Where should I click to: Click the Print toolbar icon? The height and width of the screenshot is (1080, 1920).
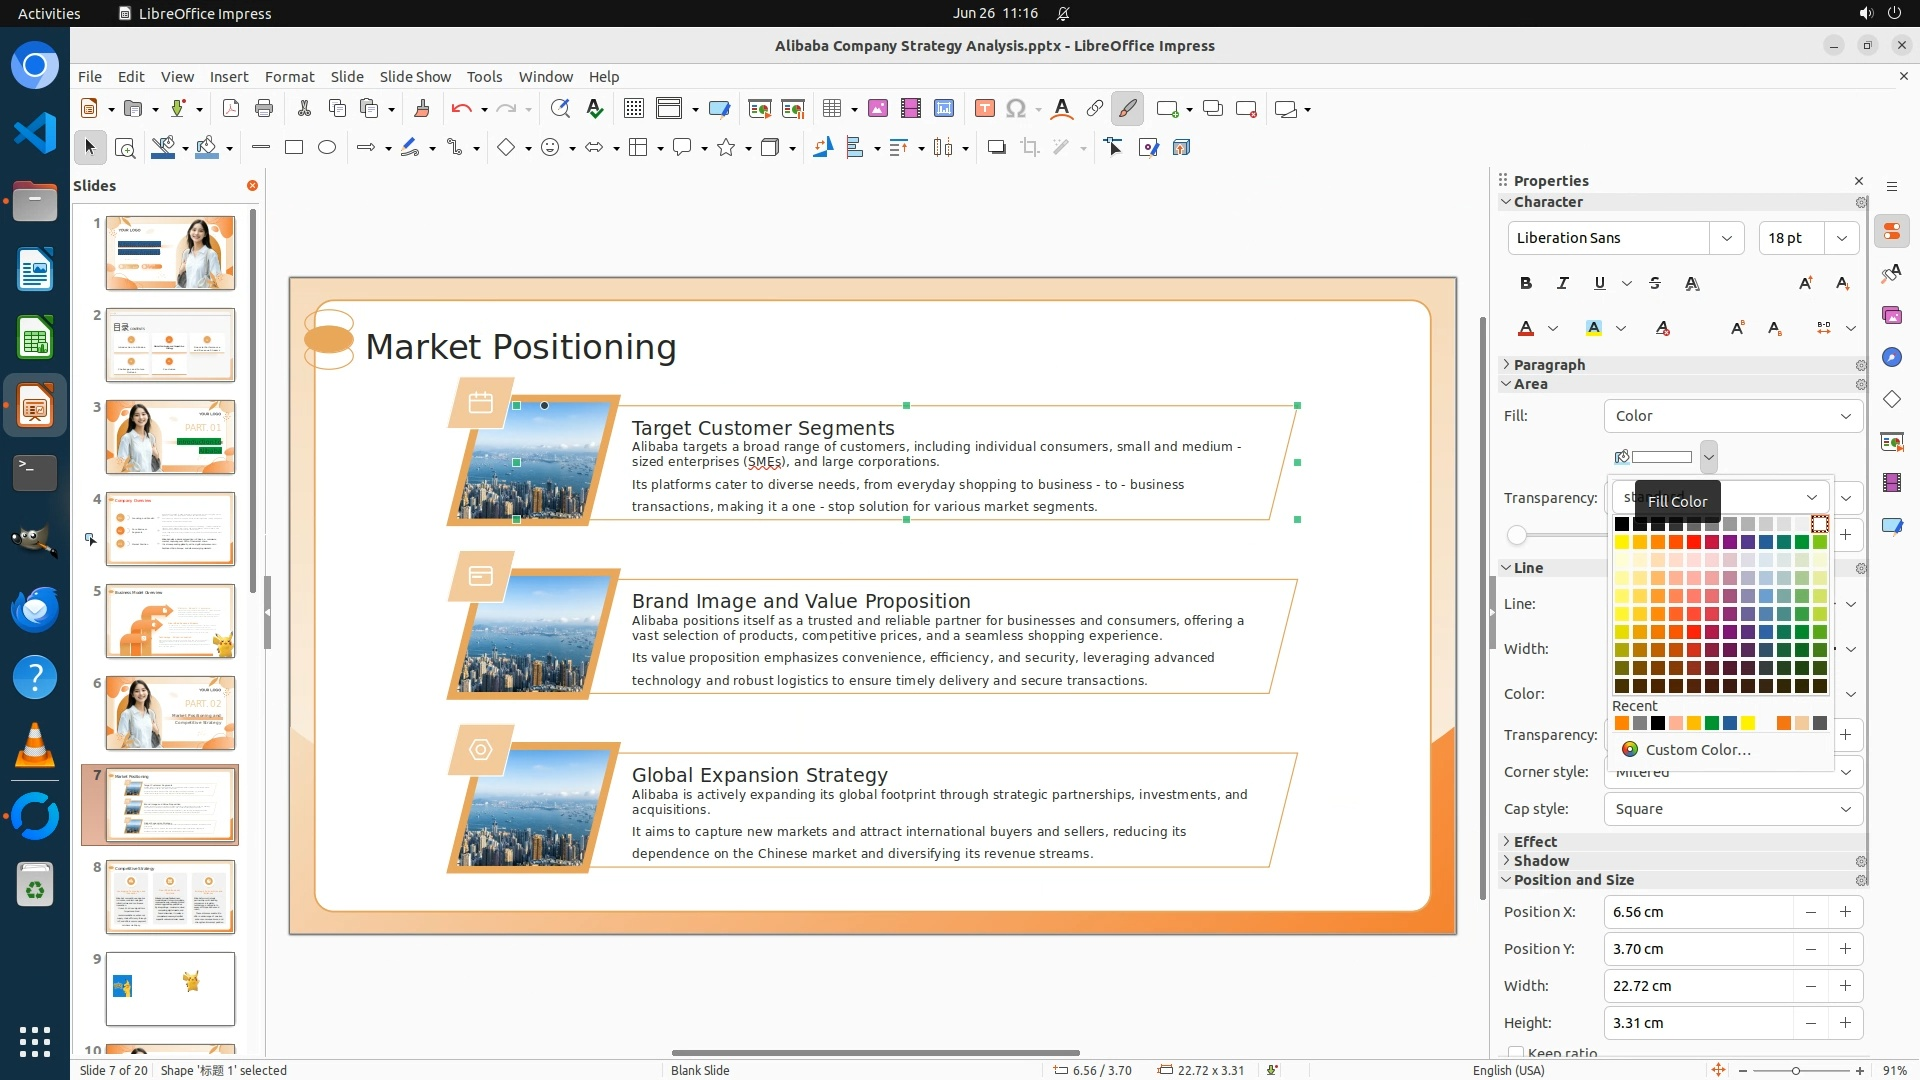point(264,108)
